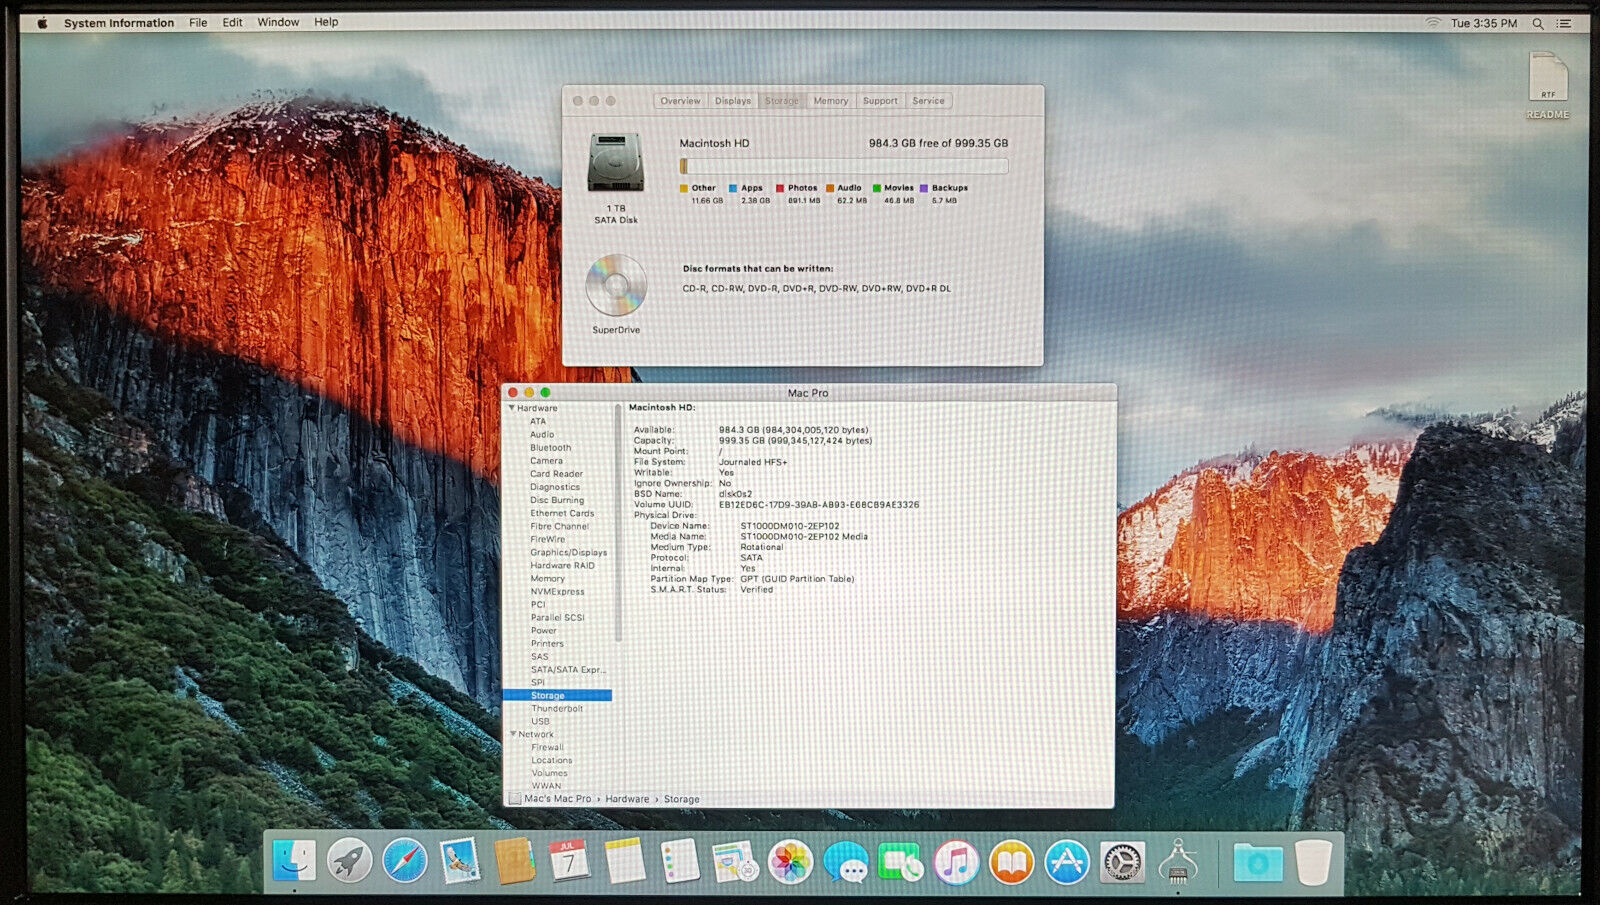
Task: Open Spotlight search magnifier in menu bar
Action: click(1538, 23)
